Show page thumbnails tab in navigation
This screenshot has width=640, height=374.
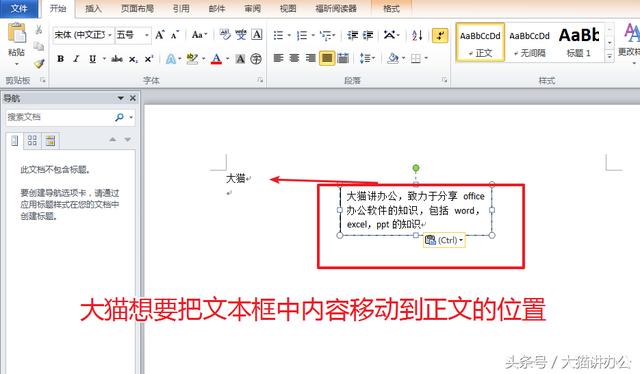point(32,141)
